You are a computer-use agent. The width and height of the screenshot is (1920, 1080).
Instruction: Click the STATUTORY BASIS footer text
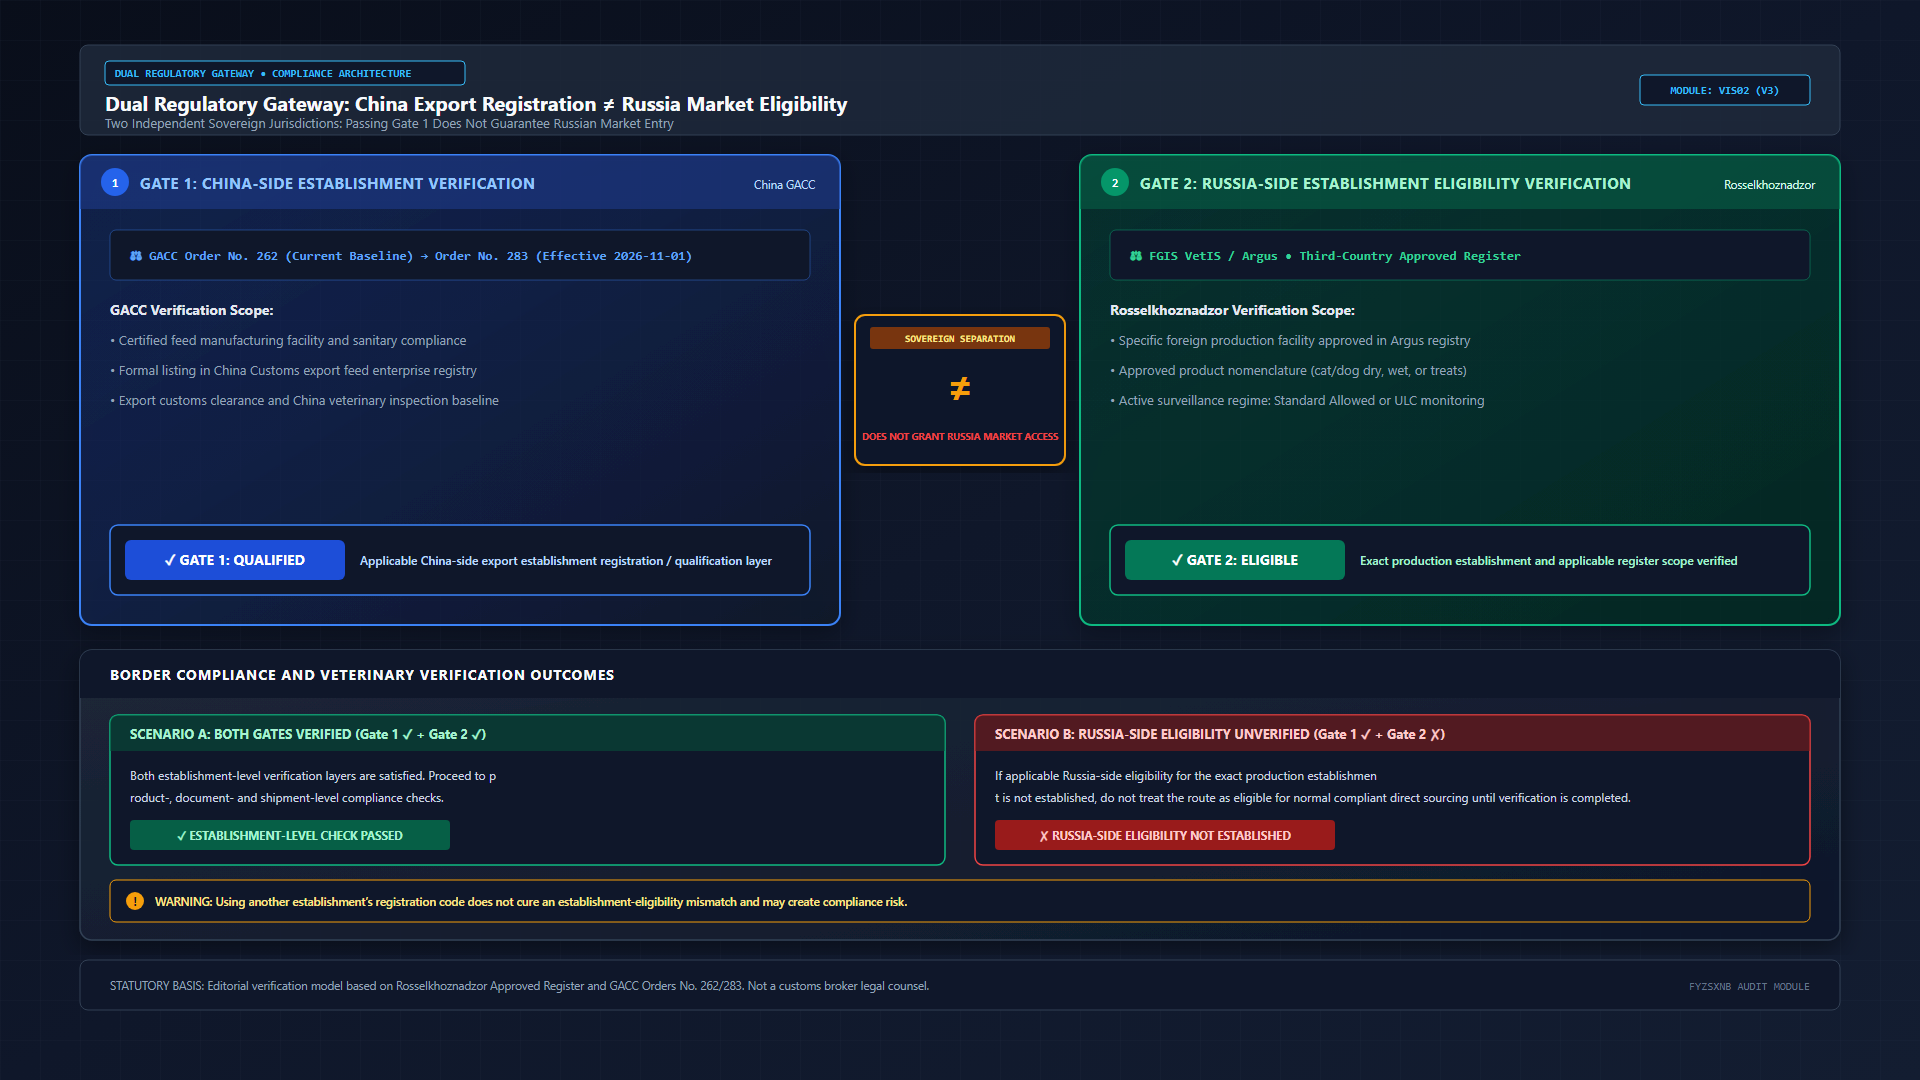(x=519, y=986)
